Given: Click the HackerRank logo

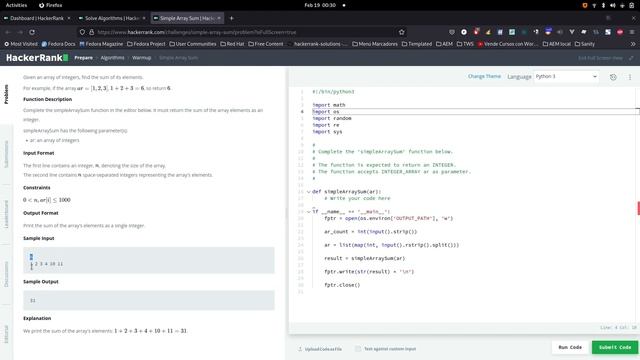Looking at the screenshot, I should click(x=37, y=58).
